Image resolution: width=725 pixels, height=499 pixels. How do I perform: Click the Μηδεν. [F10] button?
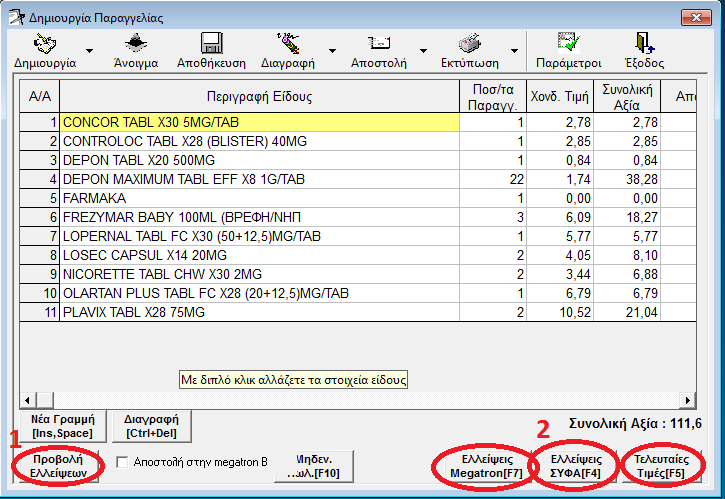point(314,466)
